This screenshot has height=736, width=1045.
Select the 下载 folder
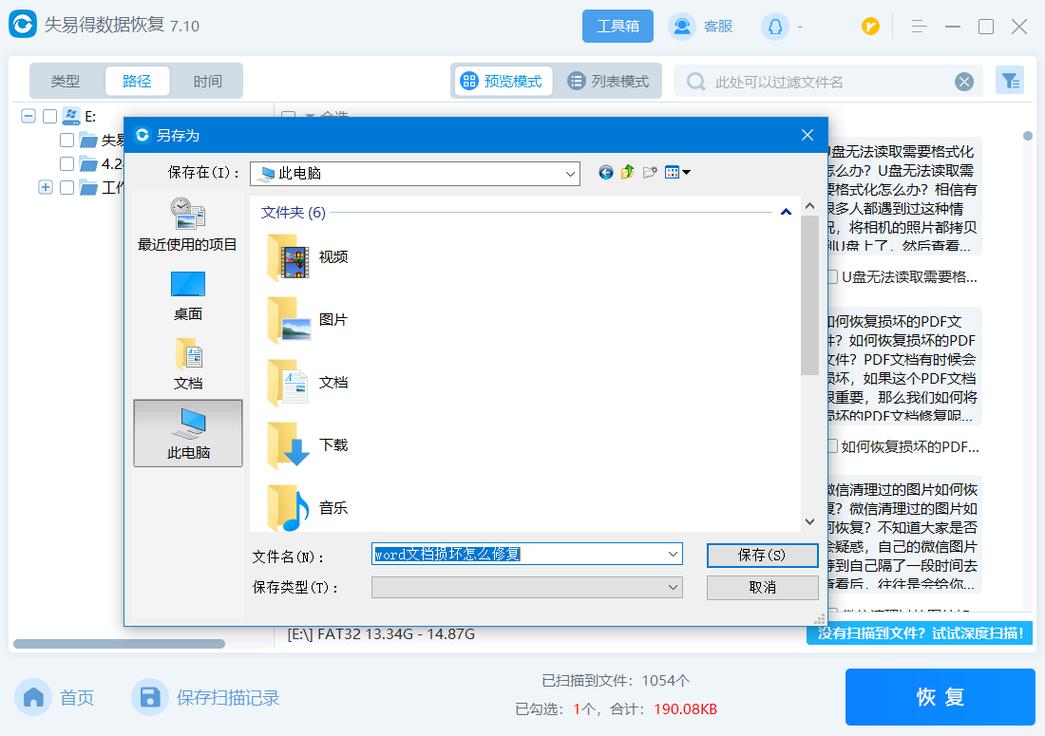coord(307,445)
